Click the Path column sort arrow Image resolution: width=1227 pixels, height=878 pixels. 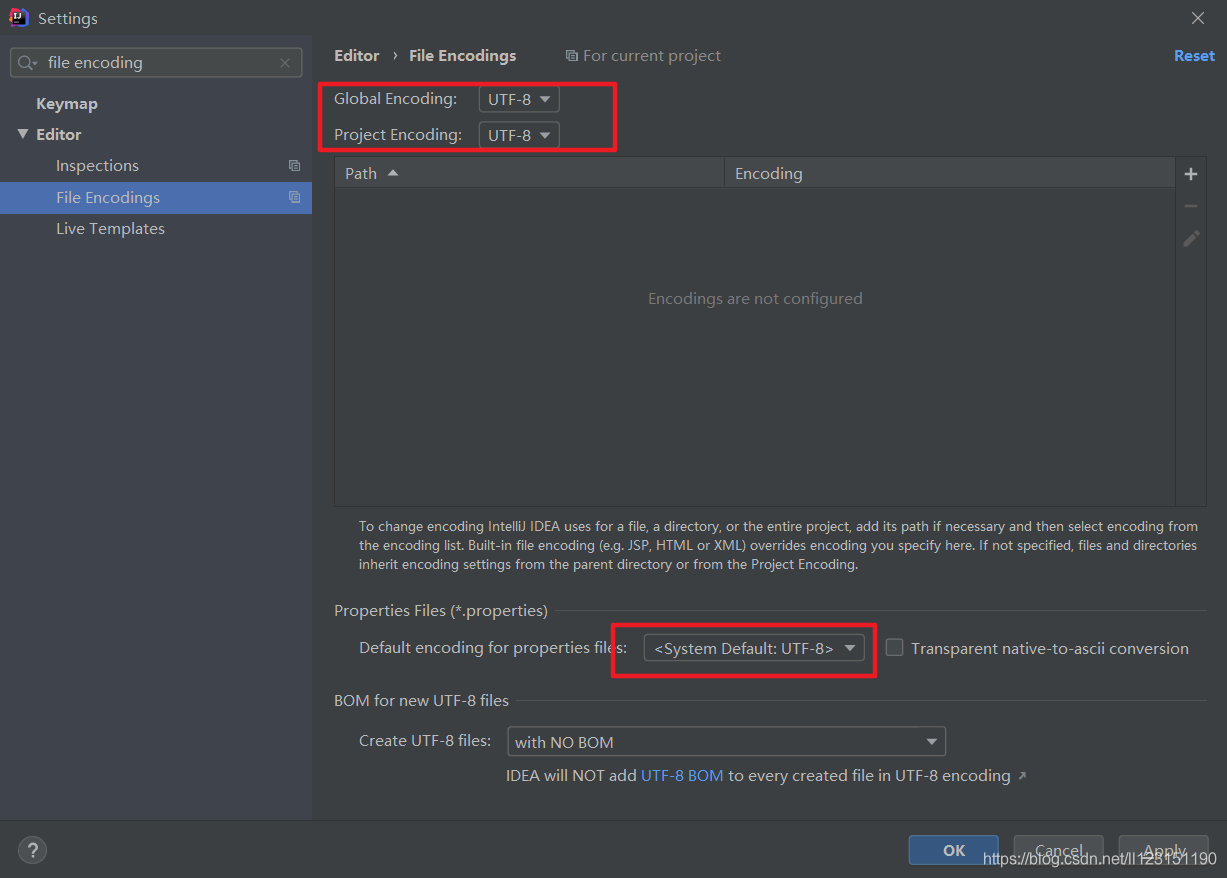coord(393,173)
